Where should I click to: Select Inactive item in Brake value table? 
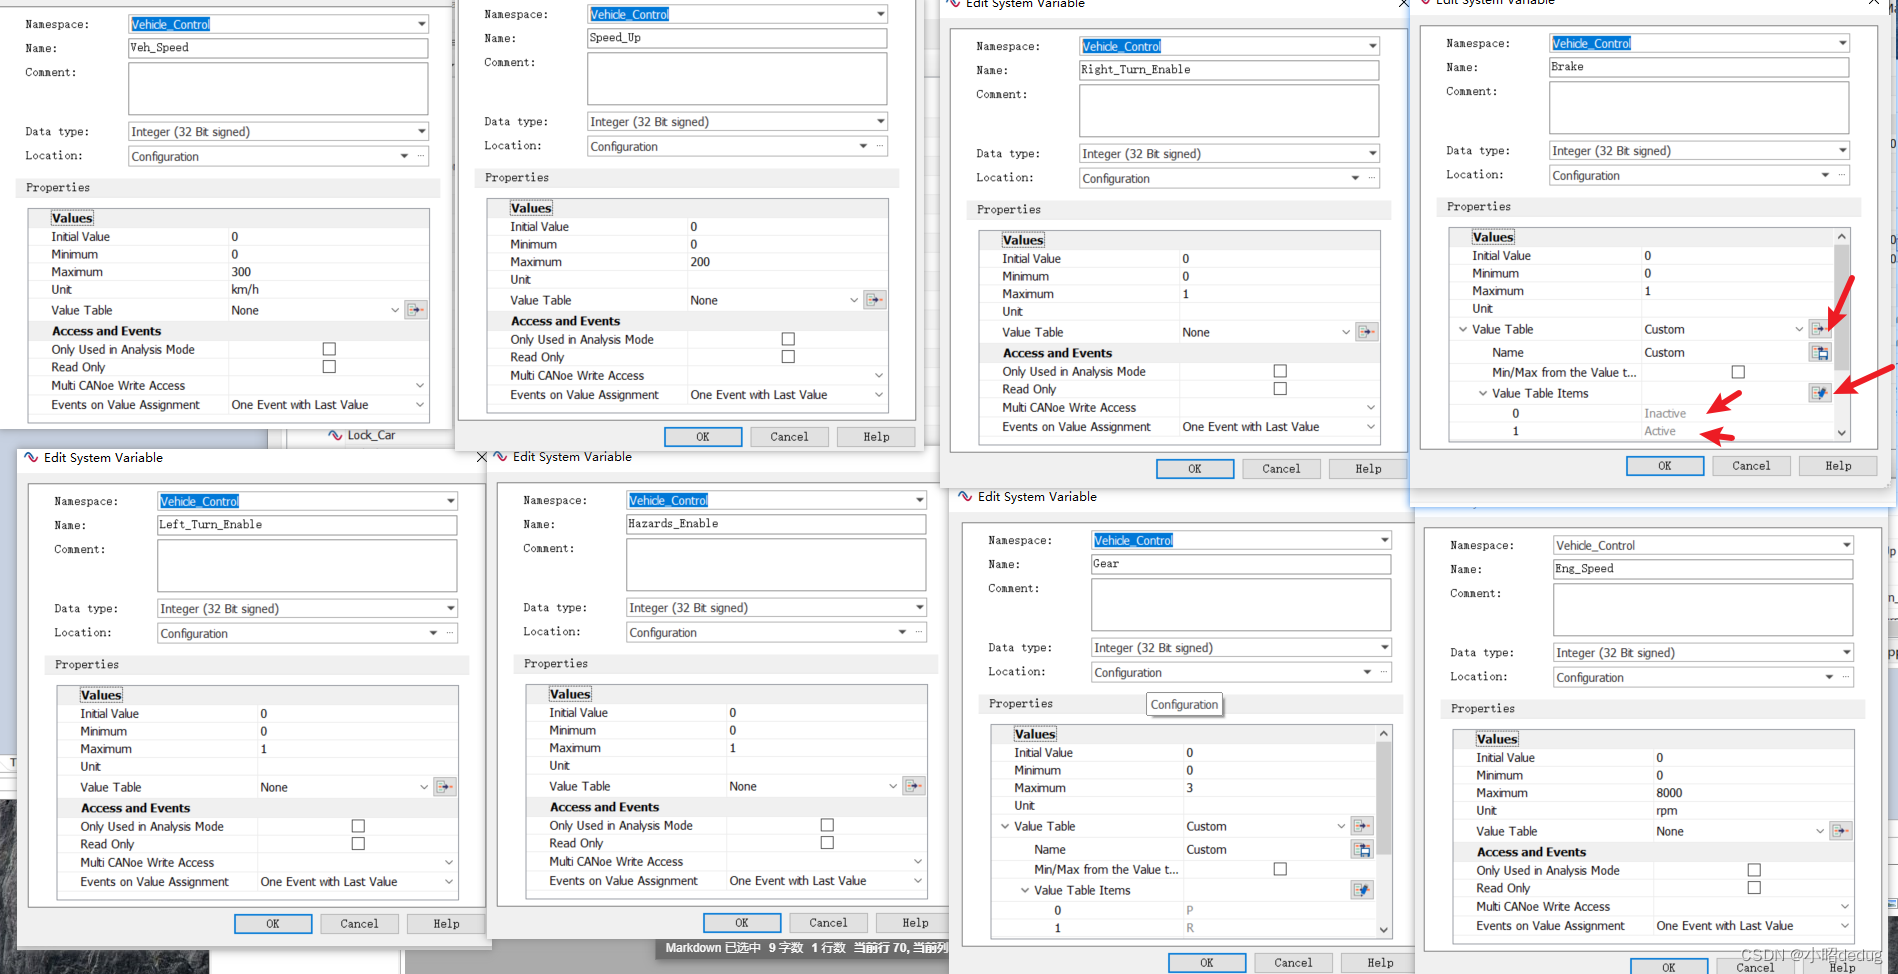tap(1665, 413)
